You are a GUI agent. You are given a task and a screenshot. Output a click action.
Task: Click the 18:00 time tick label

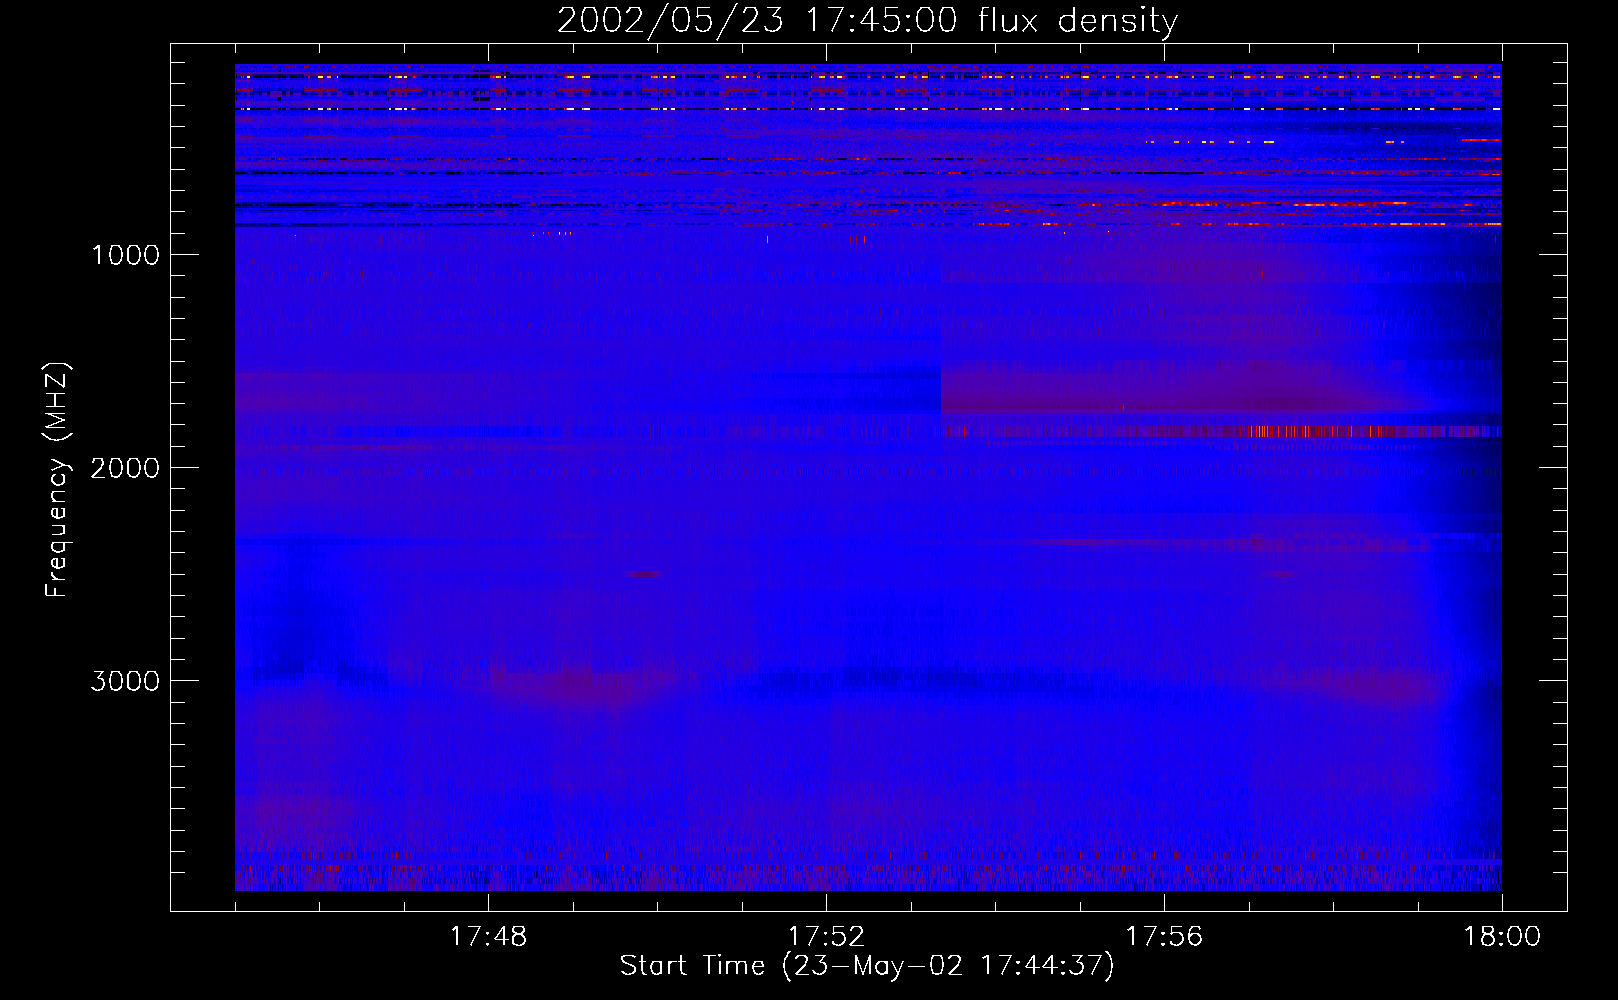point(1502,937)
